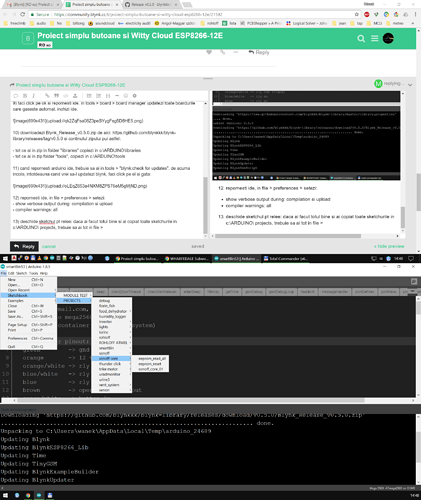The image size is (421, 500).
Task: Click the Arduino code editor horizontal scrollbar
Action: point(191,400)
